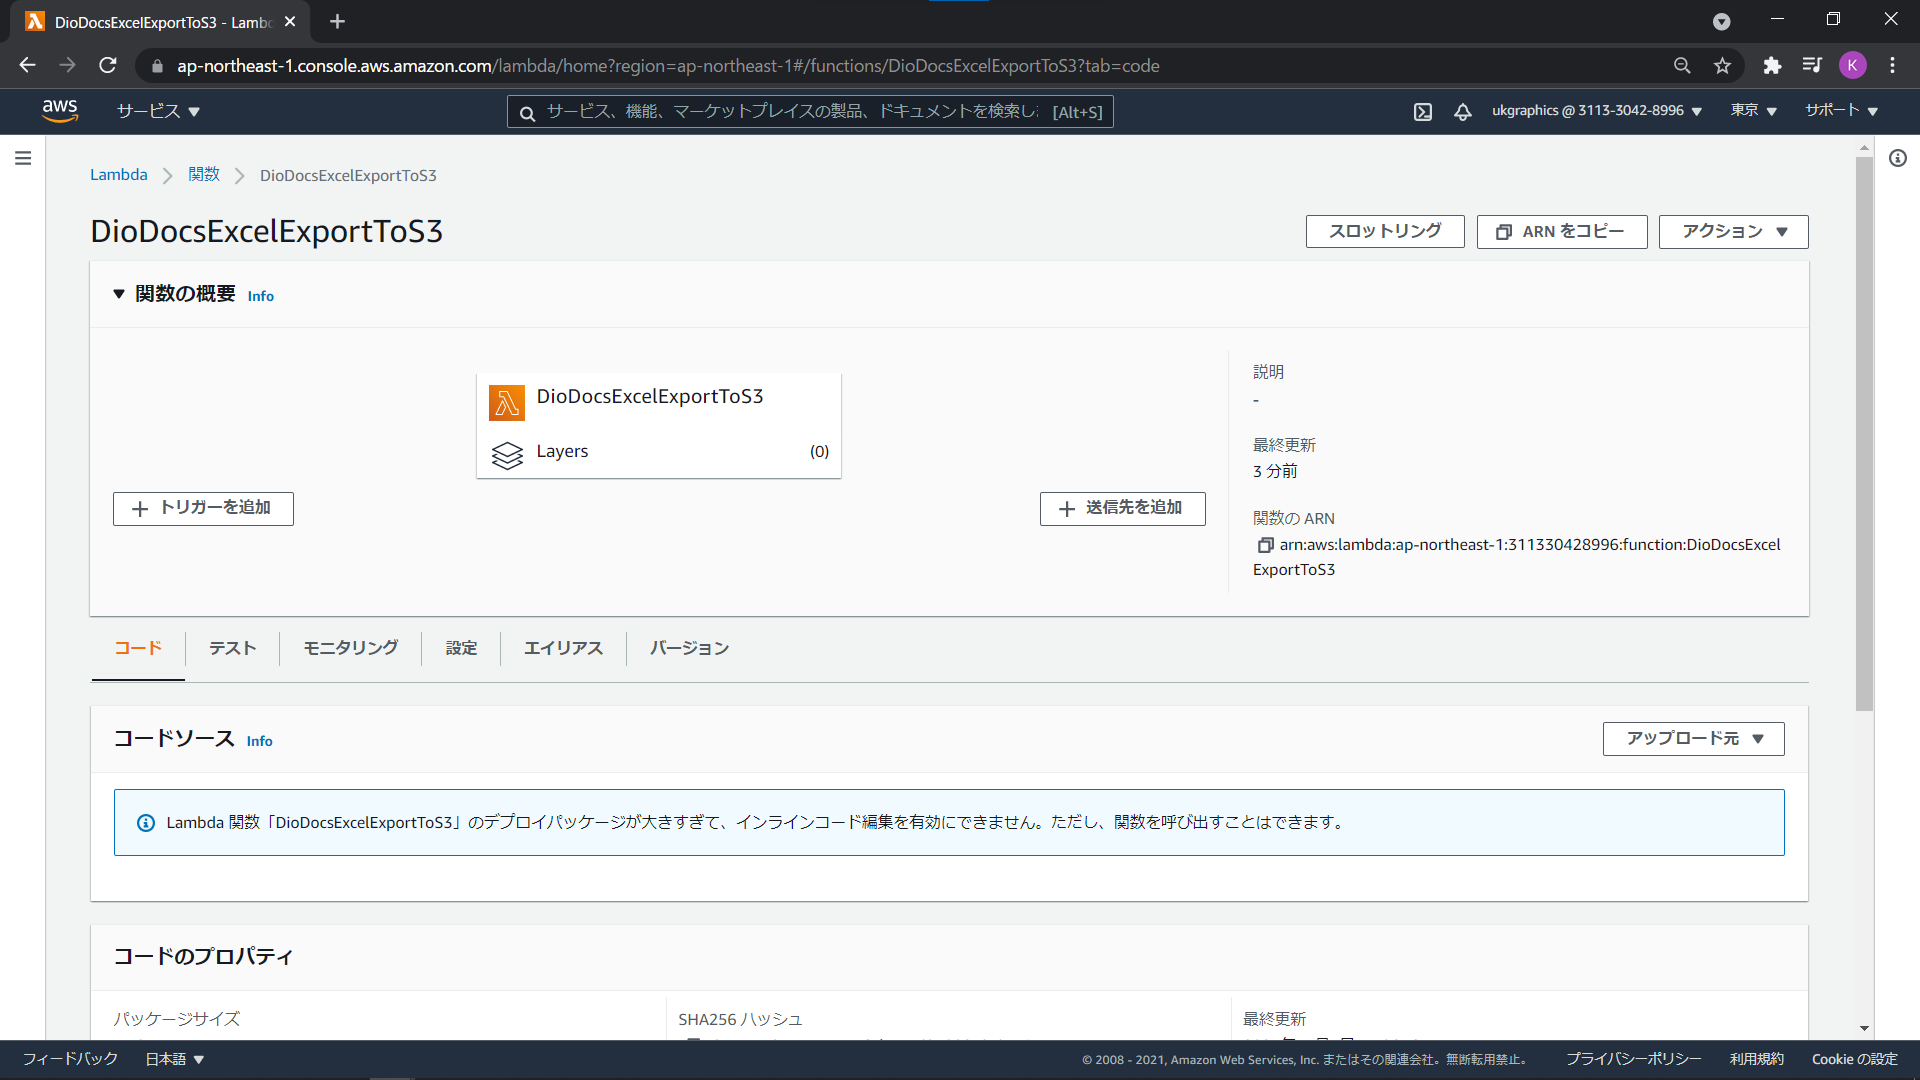Viewport: 1920px width, 1080px height.
Task: Click the トリガーを追加 button
Action: [x=203, y=509]
